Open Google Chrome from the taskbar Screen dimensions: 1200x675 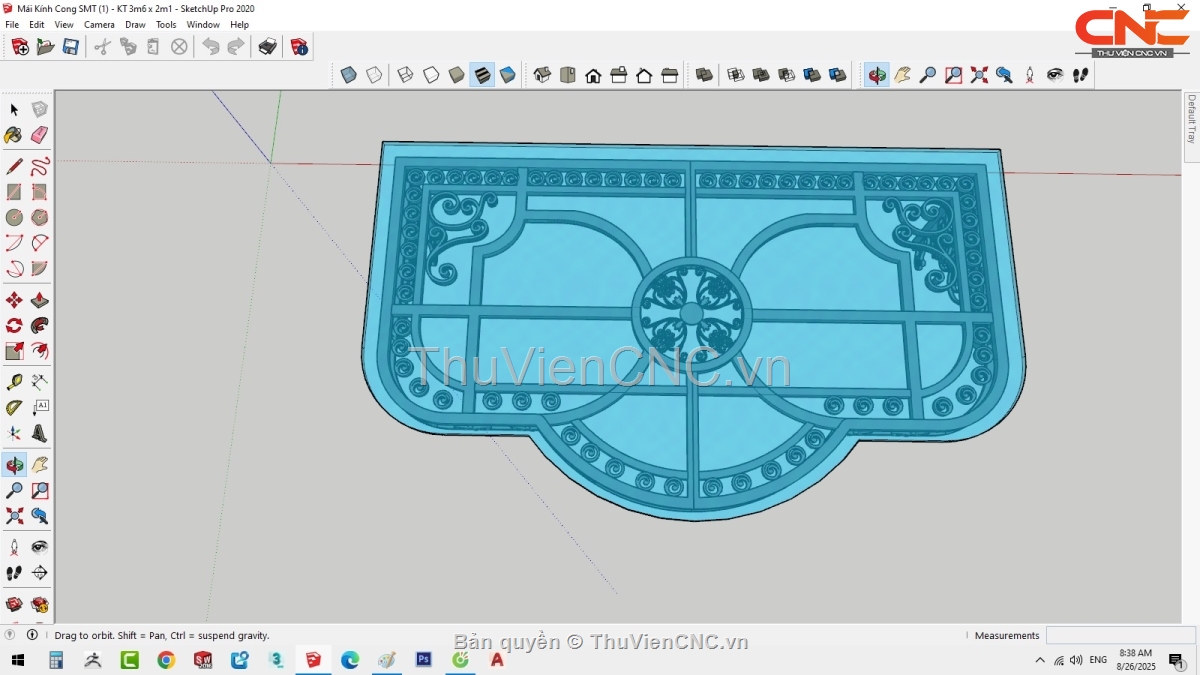point(166,660)
